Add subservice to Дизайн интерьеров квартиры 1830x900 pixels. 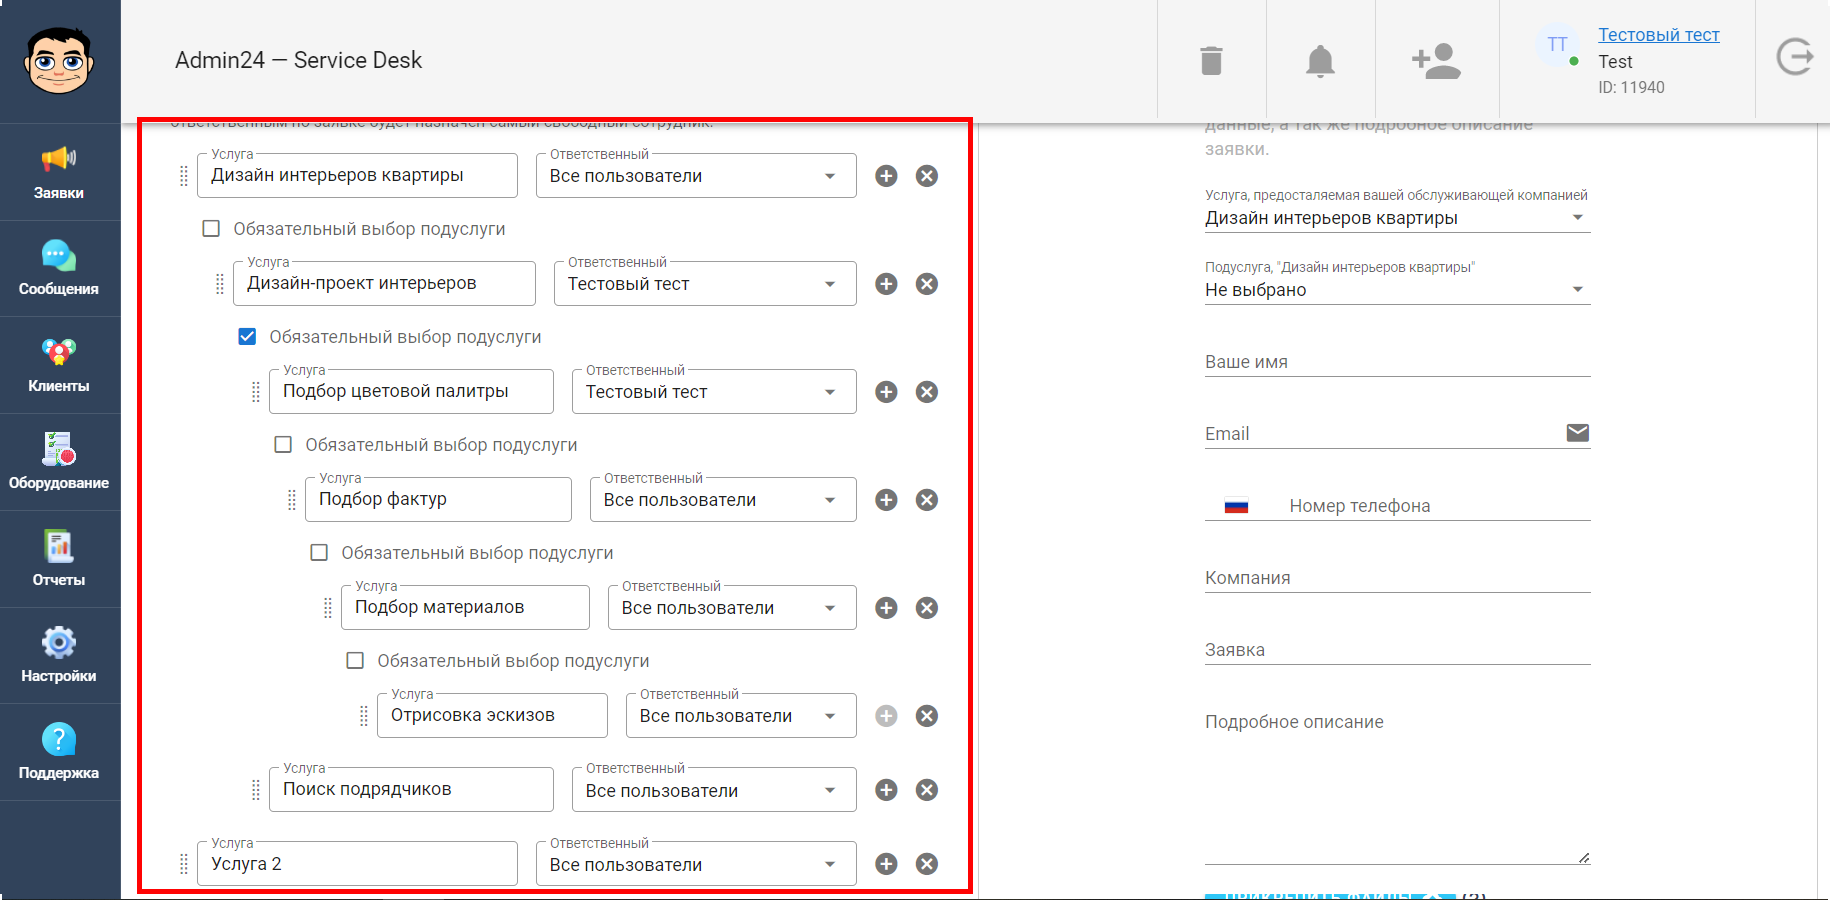point(886,176)
